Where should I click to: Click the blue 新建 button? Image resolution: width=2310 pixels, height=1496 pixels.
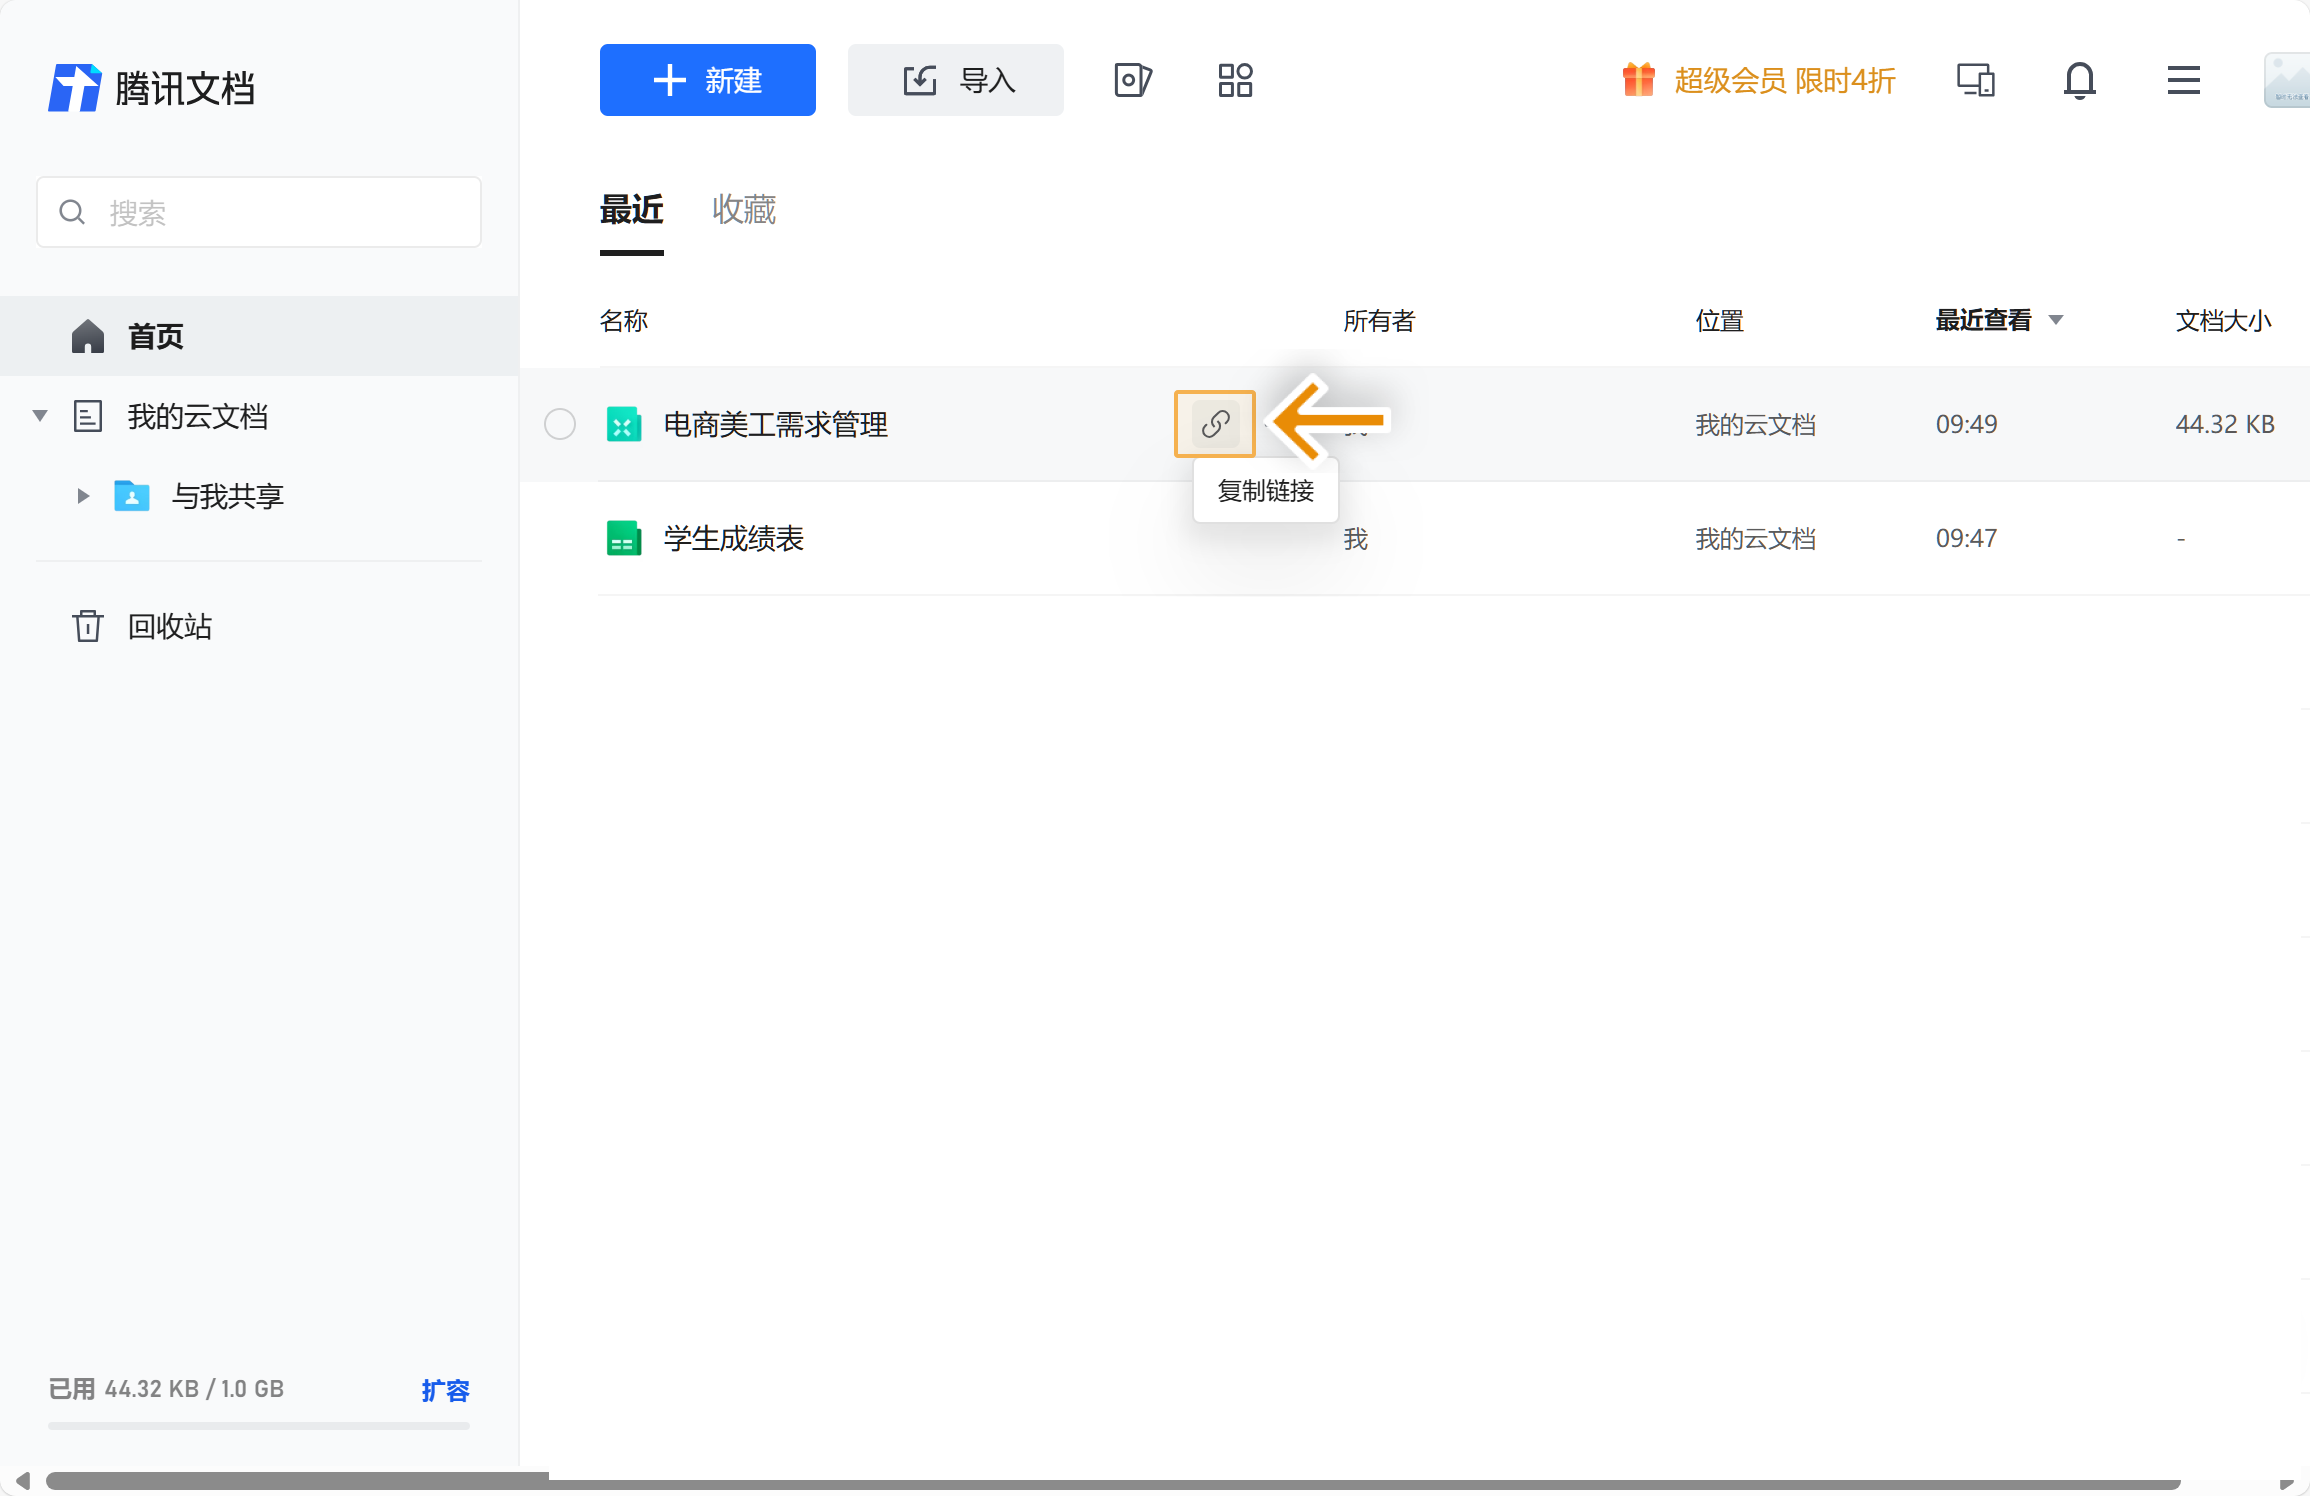click(x=707, y=80)
